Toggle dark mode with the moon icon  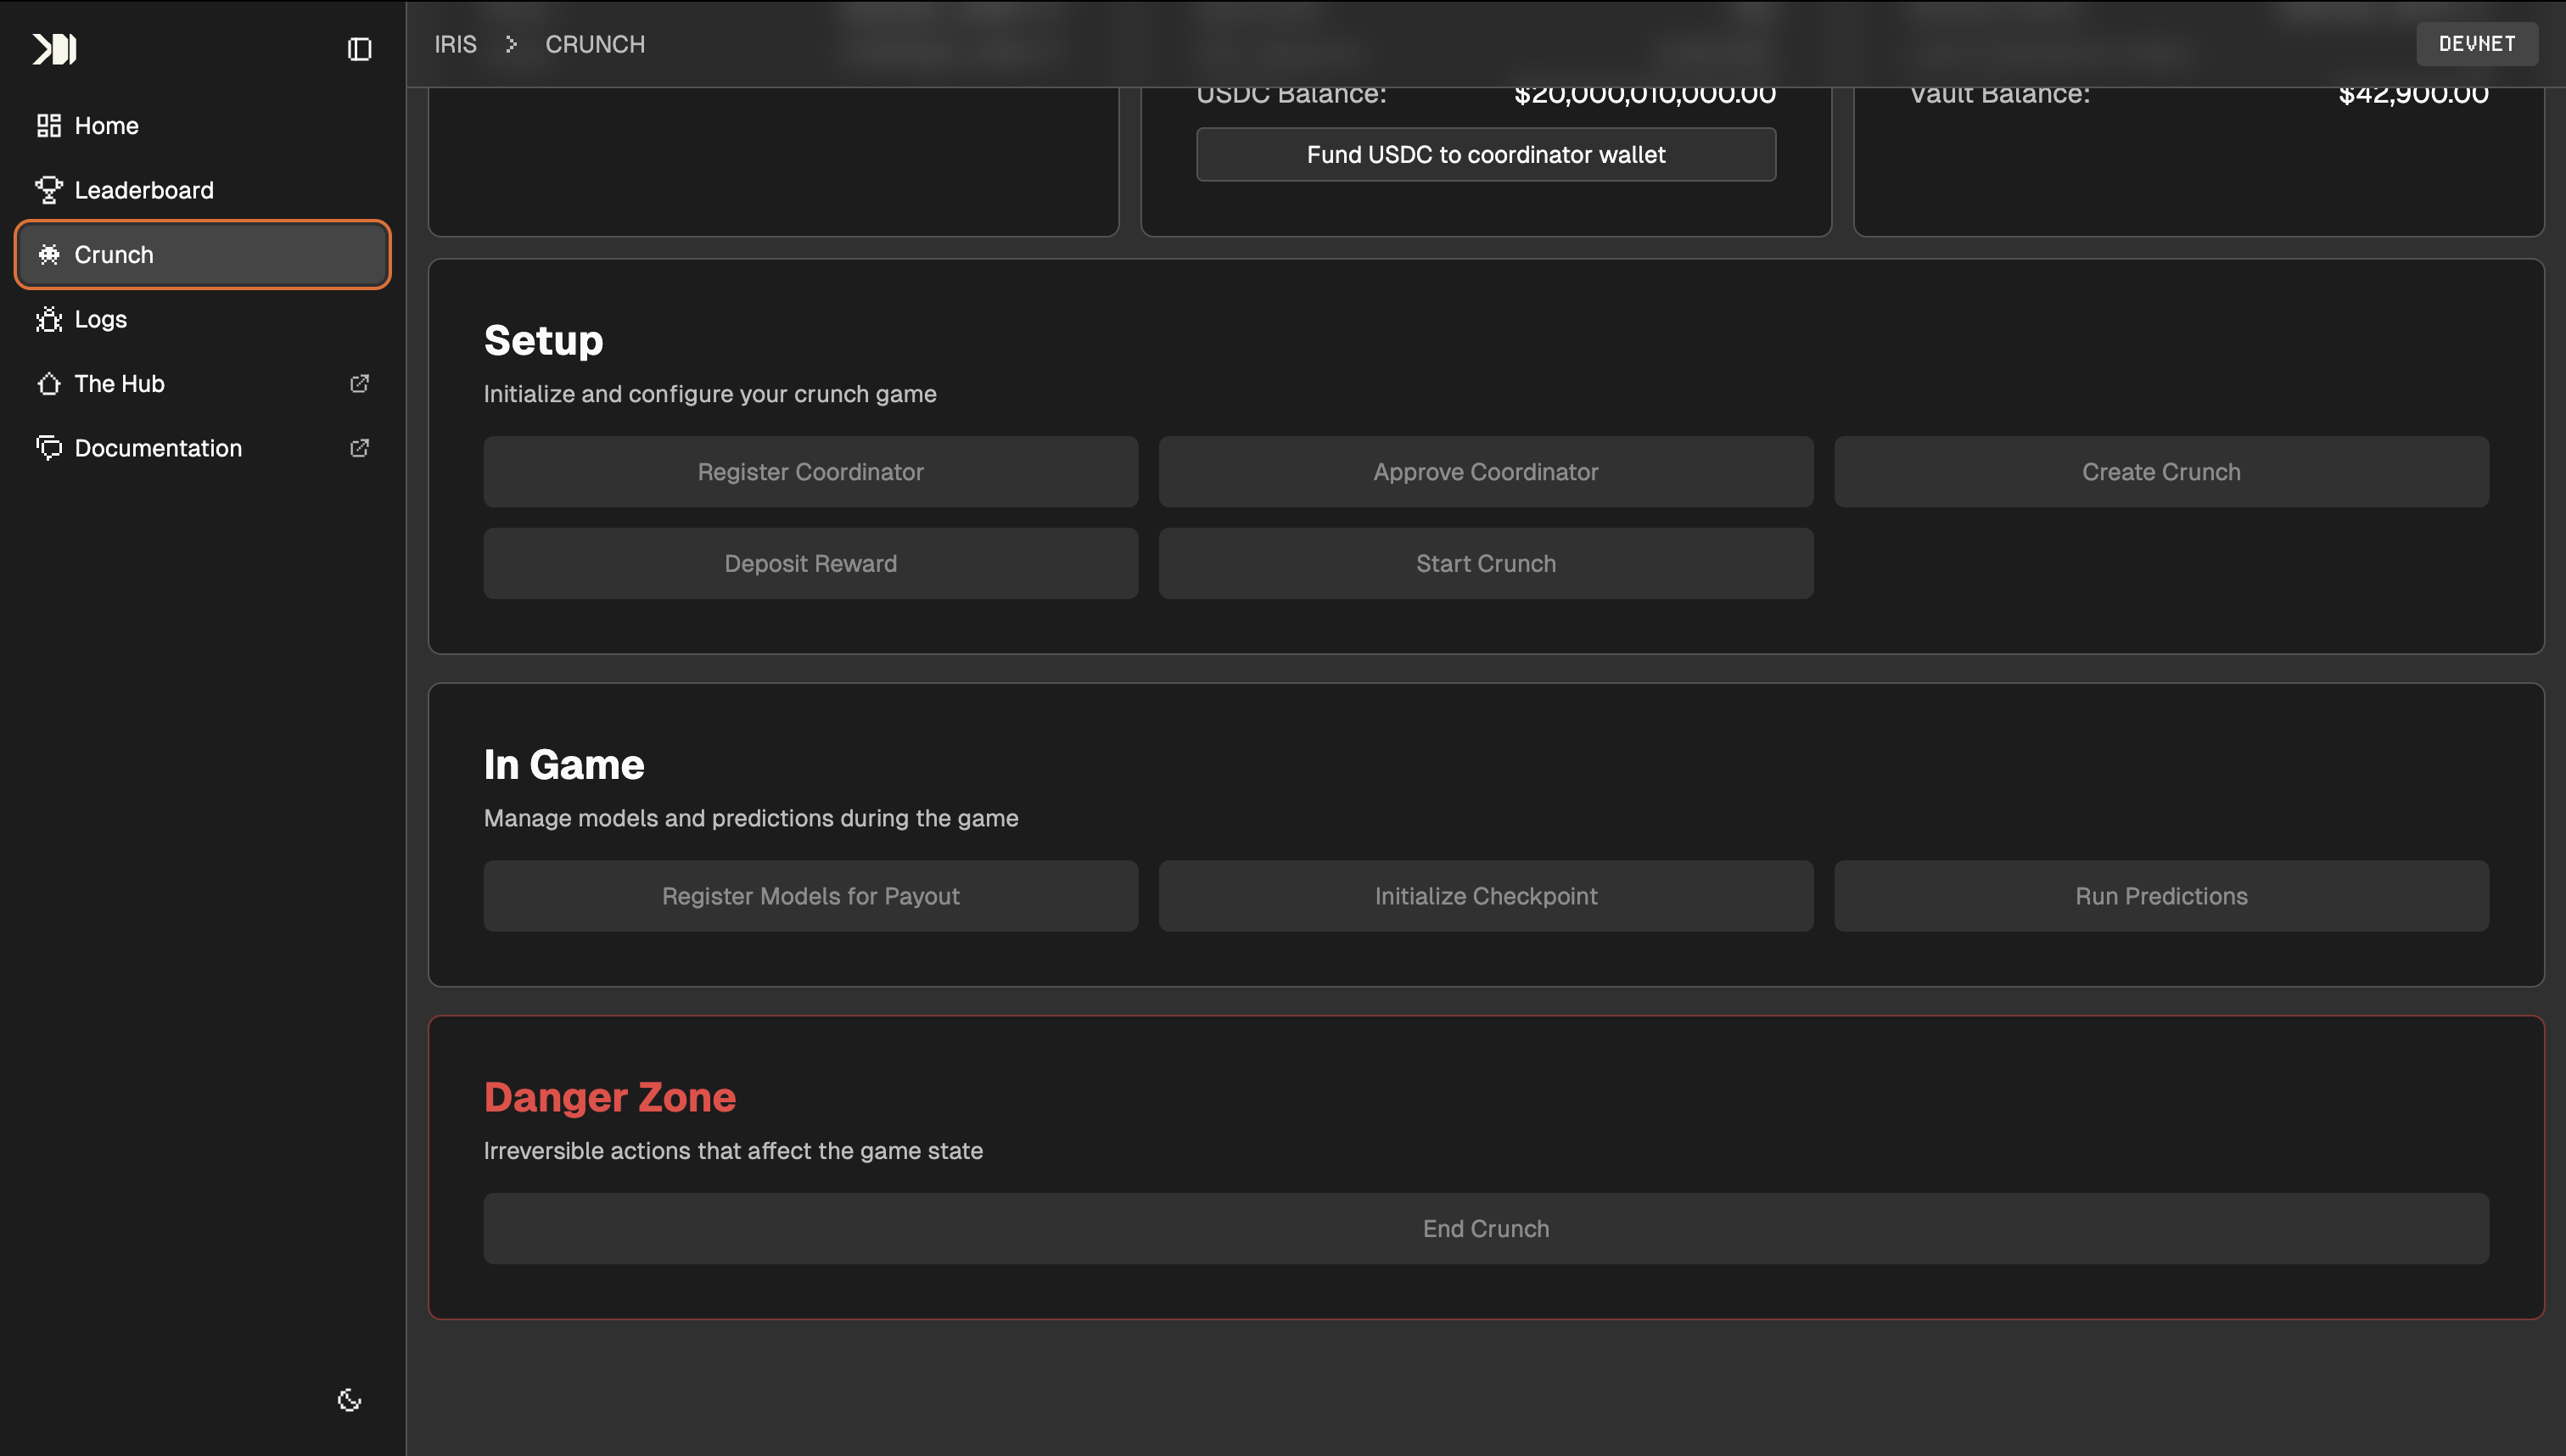point(348,1400)
